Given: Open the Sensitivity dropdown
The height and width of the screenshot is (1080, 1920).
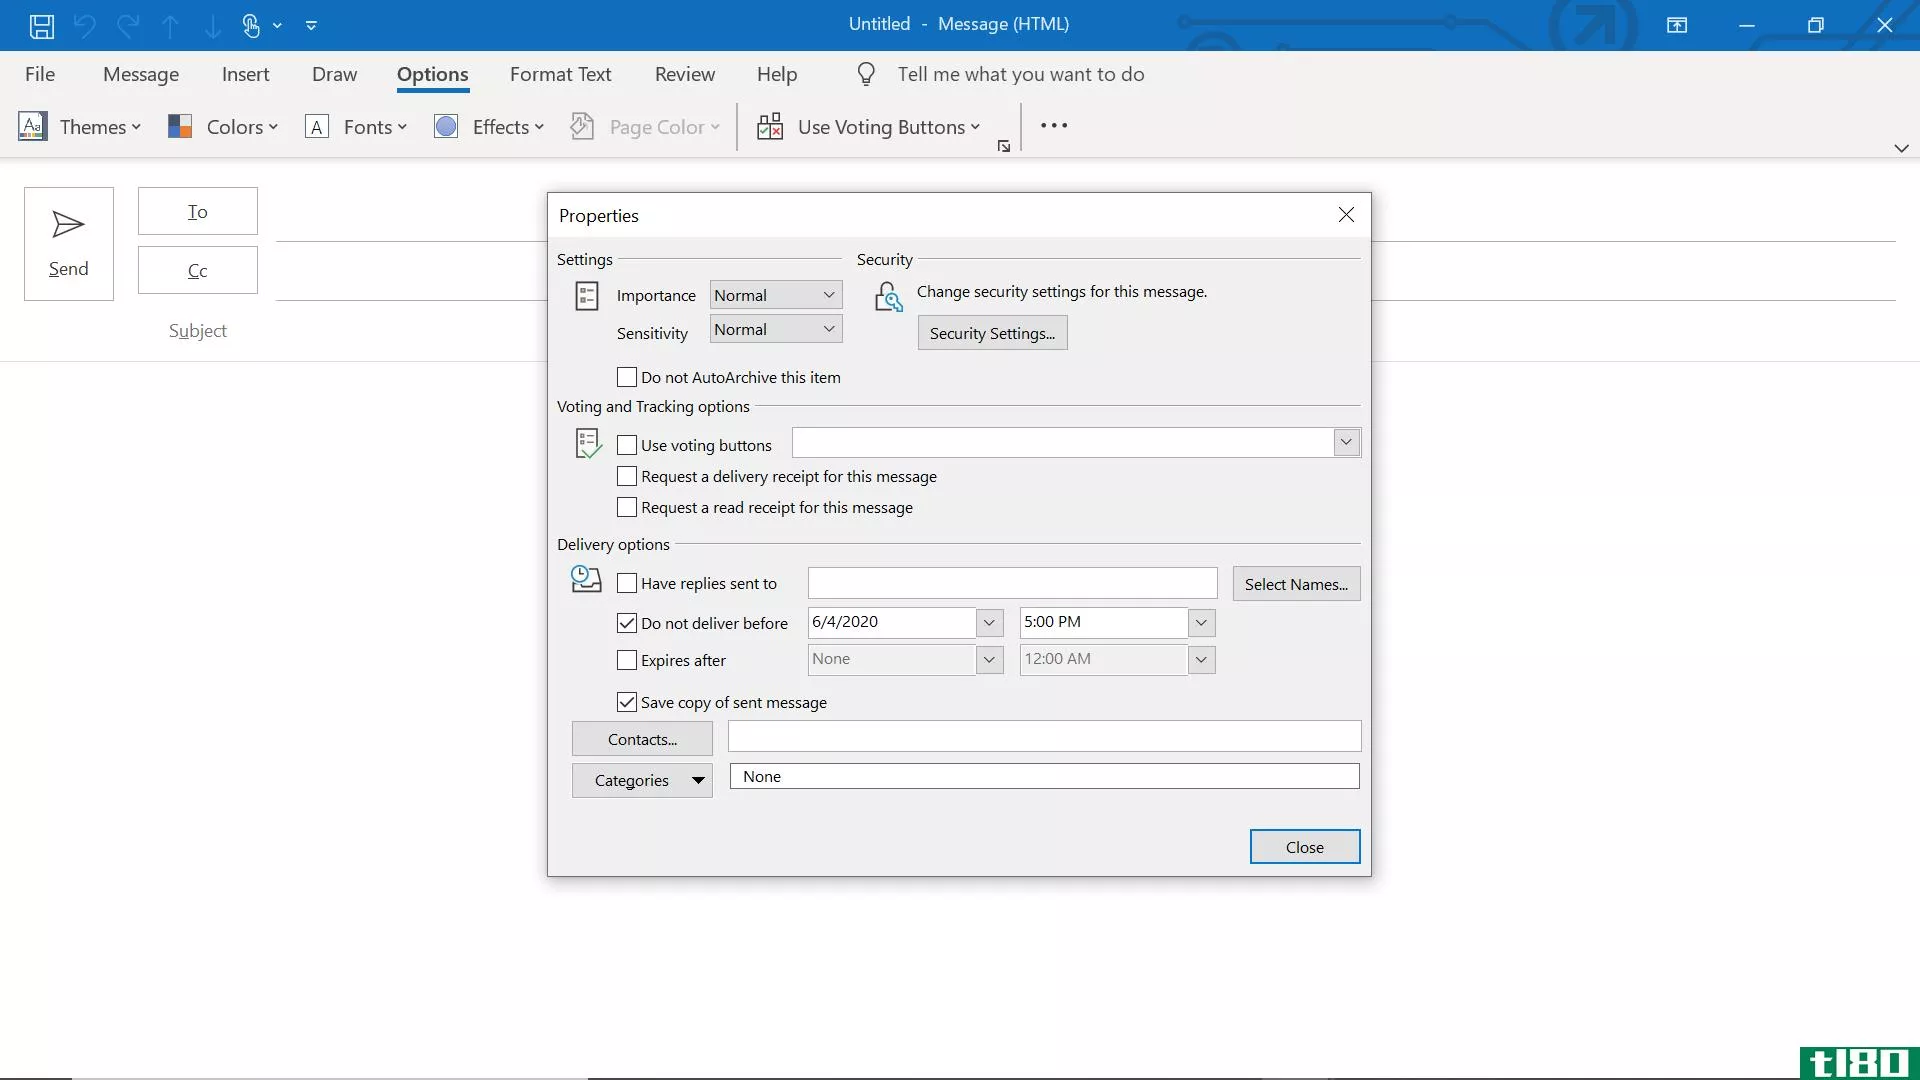Looking at the screenshot, I should coord(776,329).
